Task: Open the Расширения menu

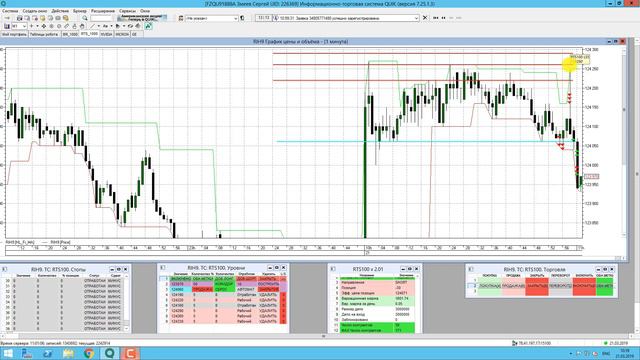Action: click(103, 11)
